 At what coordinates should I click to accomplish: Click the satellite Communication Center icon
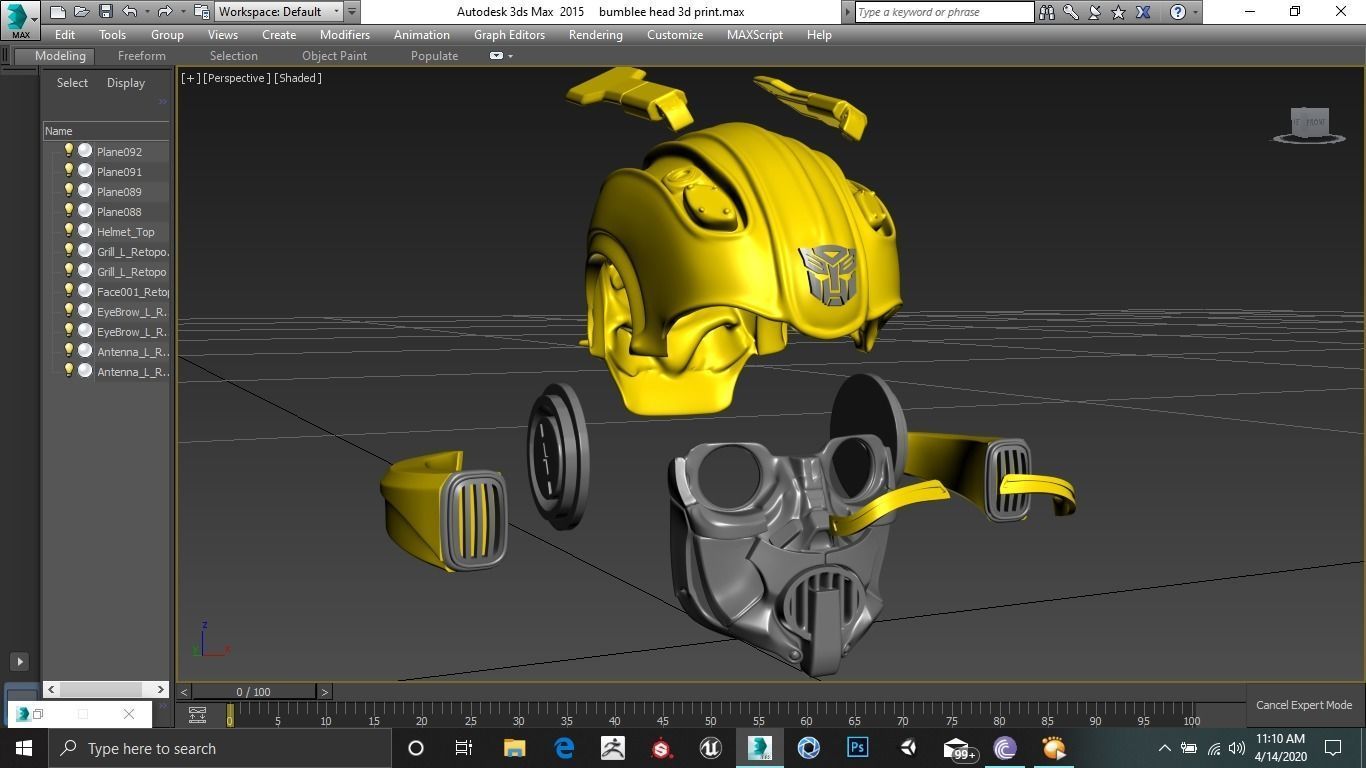(1095, 12)
